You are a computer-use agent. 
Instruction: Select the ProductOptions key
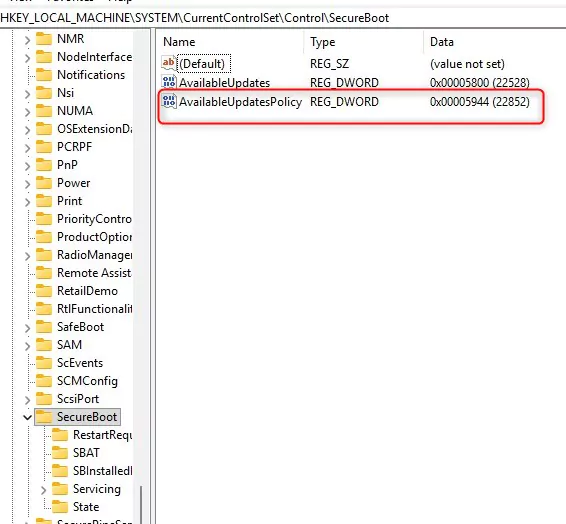pos(94,237)
